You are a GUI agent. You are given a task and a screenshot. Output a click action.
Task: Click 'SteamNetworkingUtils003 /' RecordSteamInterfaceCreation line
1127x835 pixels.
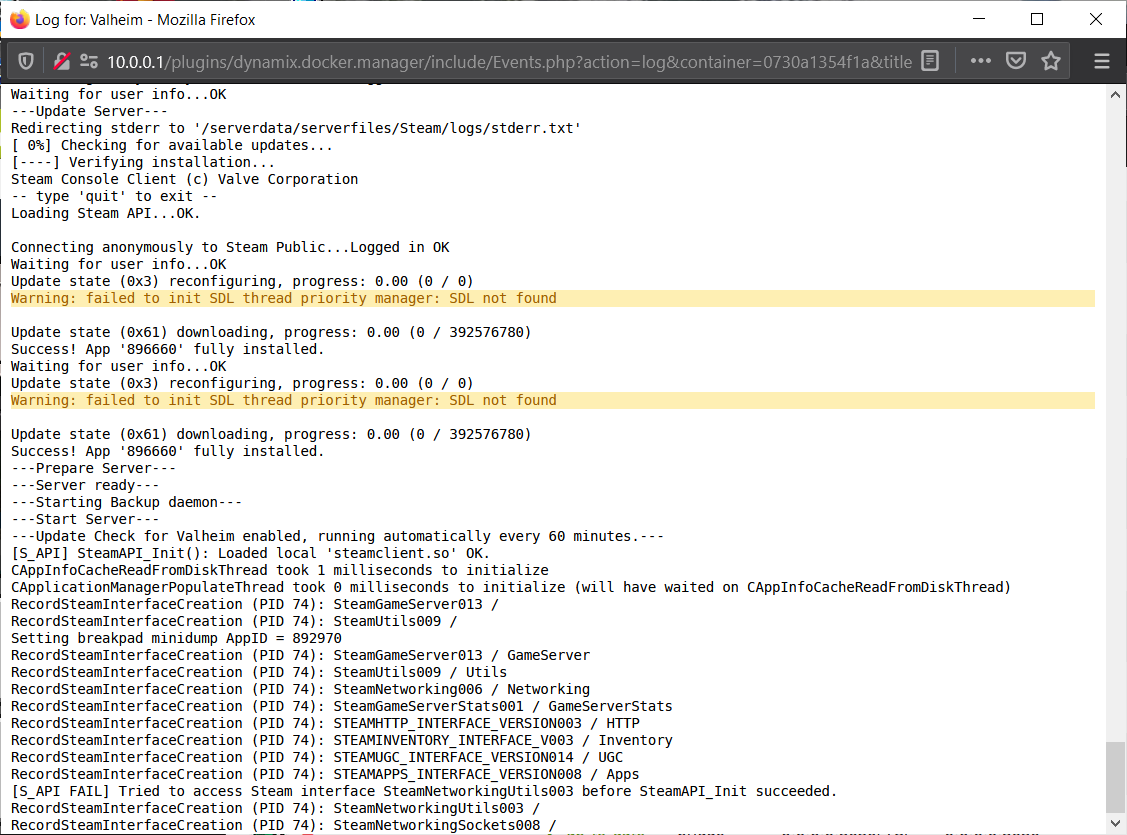click(275, 808)
